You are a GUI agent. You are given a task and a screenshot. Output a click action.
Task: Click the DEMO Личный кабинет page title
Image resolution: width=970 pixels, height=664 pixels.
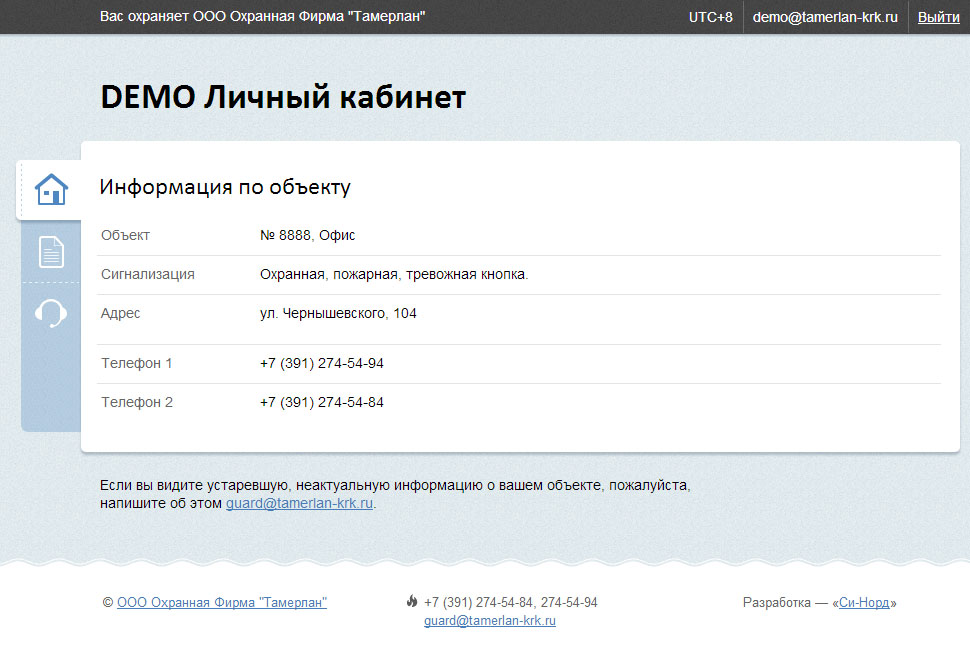[x=283, y=97]
